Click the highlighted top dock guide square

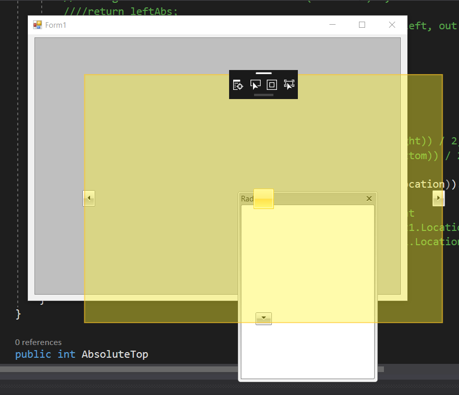coord(264,199)
